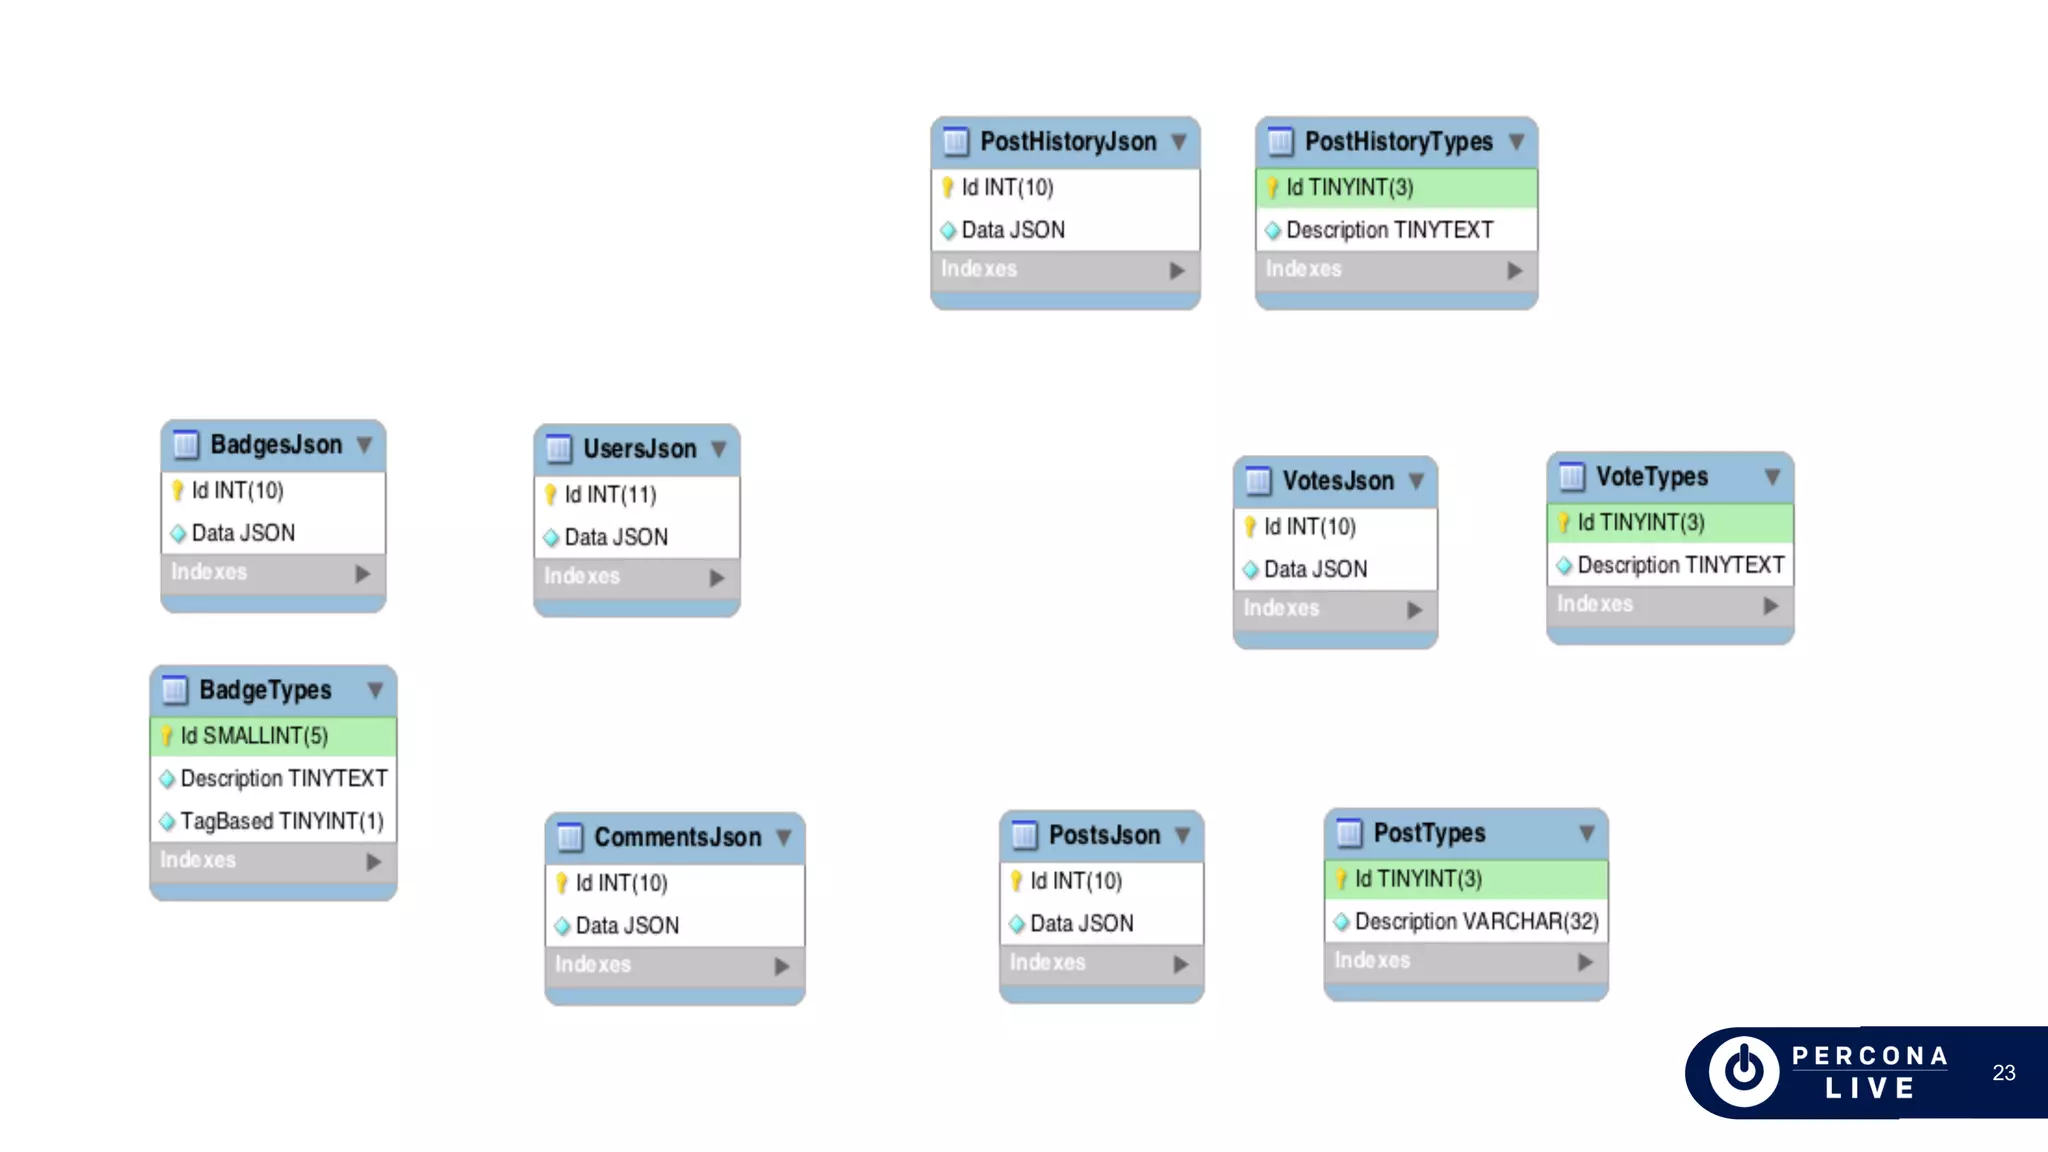This screenshot has height=1152, width=2048.
Task: Click the PostTypes table icon
Action: click(x=1349, y=833)
